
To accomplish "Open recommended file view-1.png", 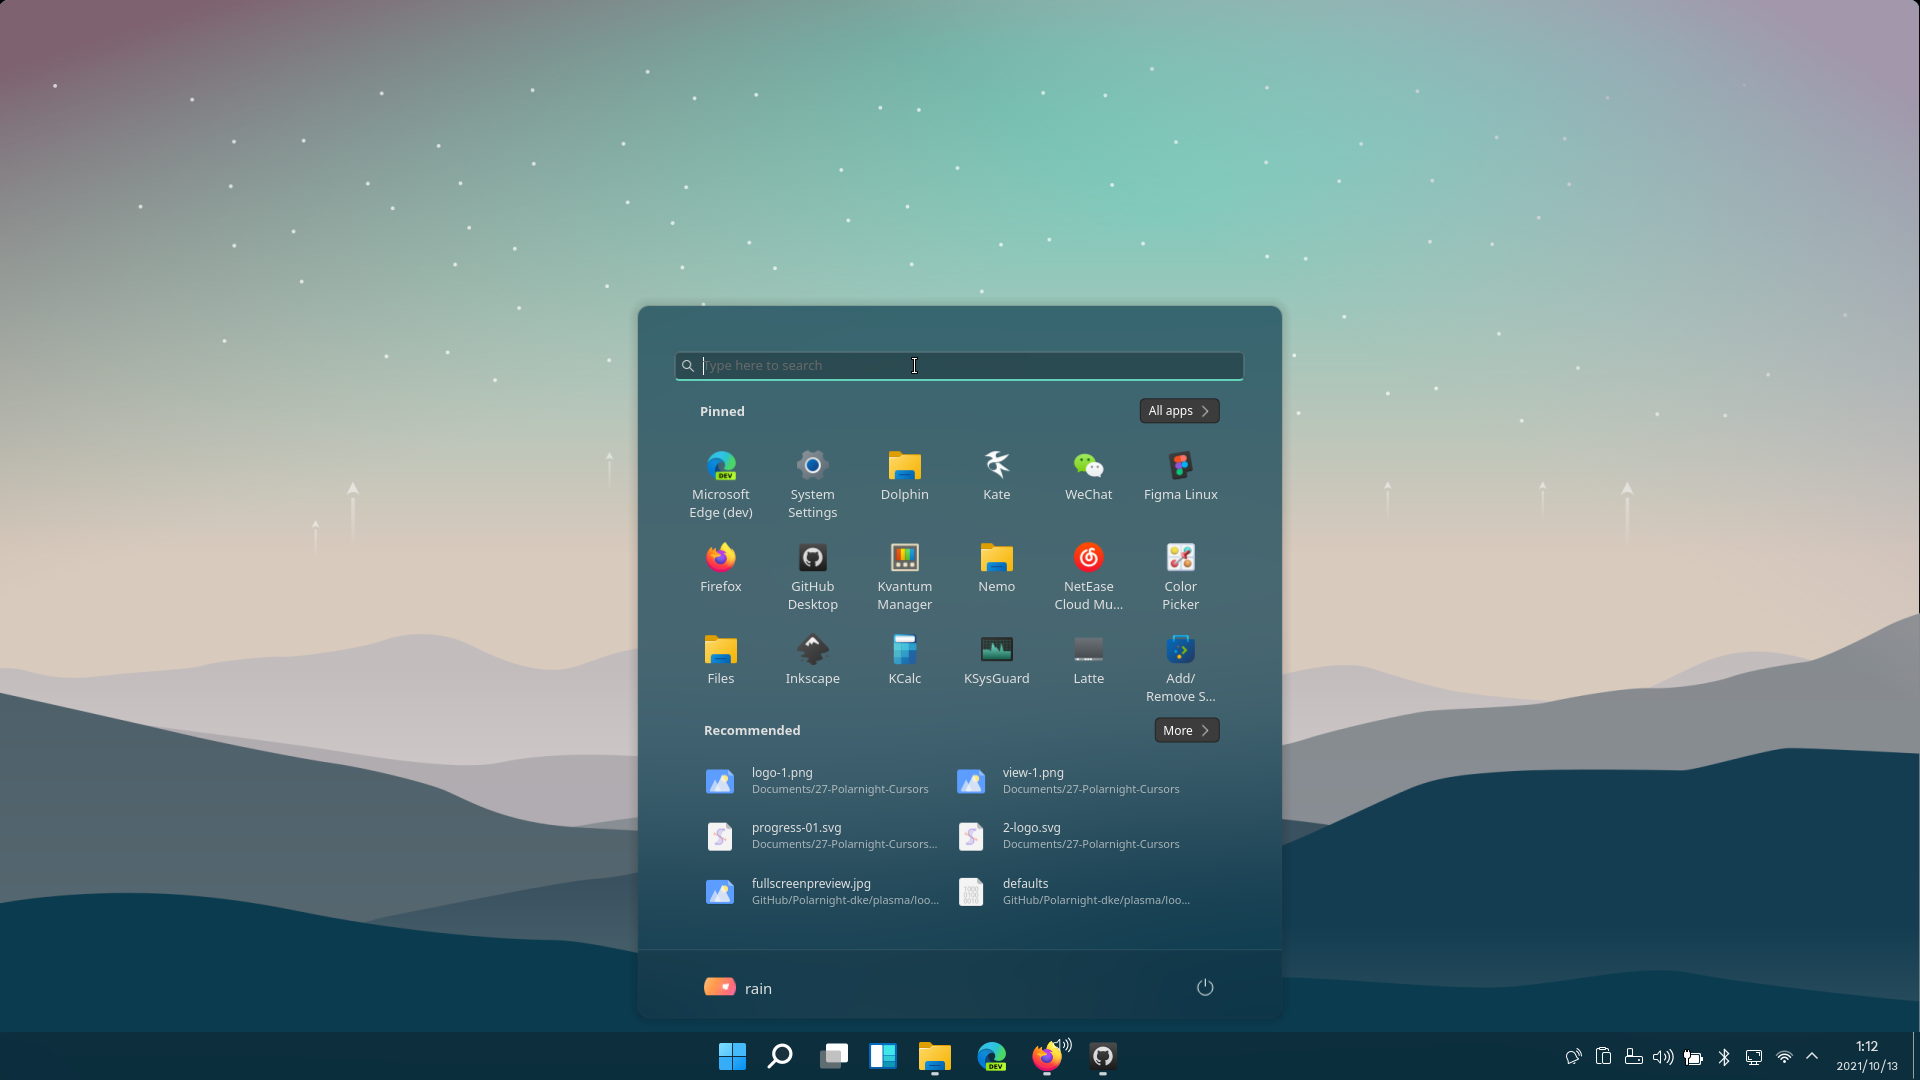I will coord(1071,780).
